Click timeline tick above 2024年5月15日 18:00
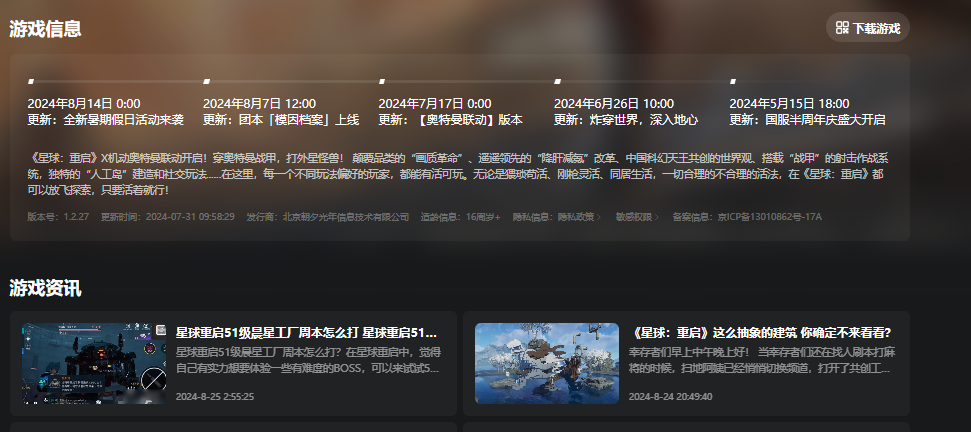Viewport: 971px width, 432px height. [x=733, y=81]
